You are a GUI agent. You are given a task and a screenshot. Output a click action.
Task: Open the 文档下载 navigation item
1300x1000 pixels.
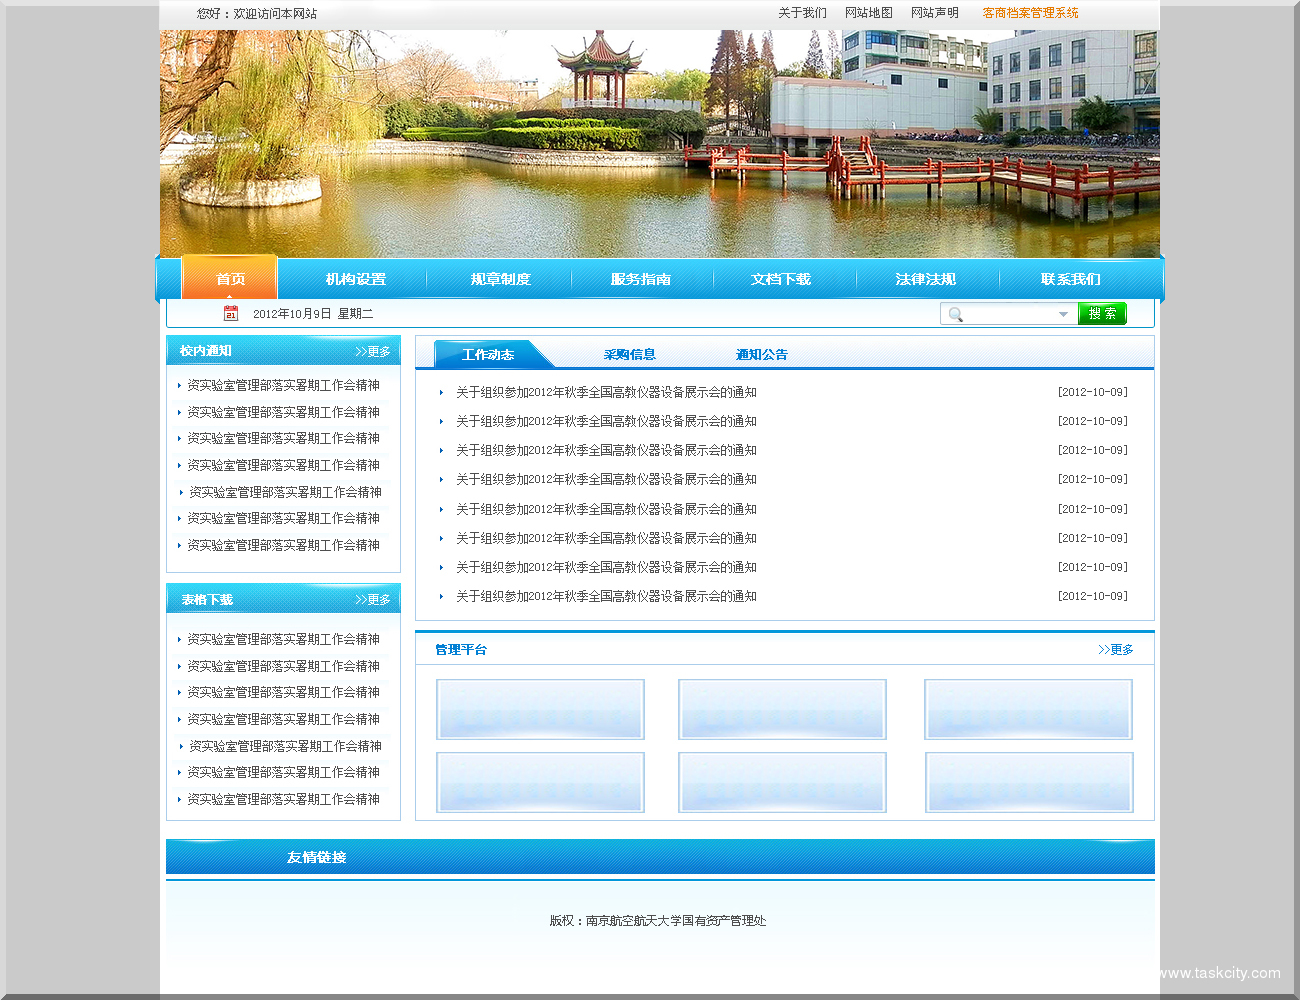[780, 279]
